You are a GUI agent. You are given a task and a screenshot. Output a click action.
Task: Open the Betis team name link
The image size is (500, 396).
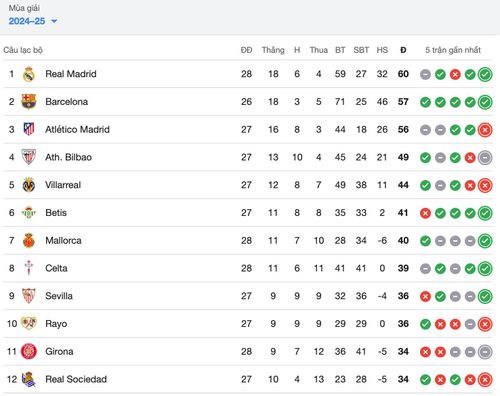(x=56, y=213)
